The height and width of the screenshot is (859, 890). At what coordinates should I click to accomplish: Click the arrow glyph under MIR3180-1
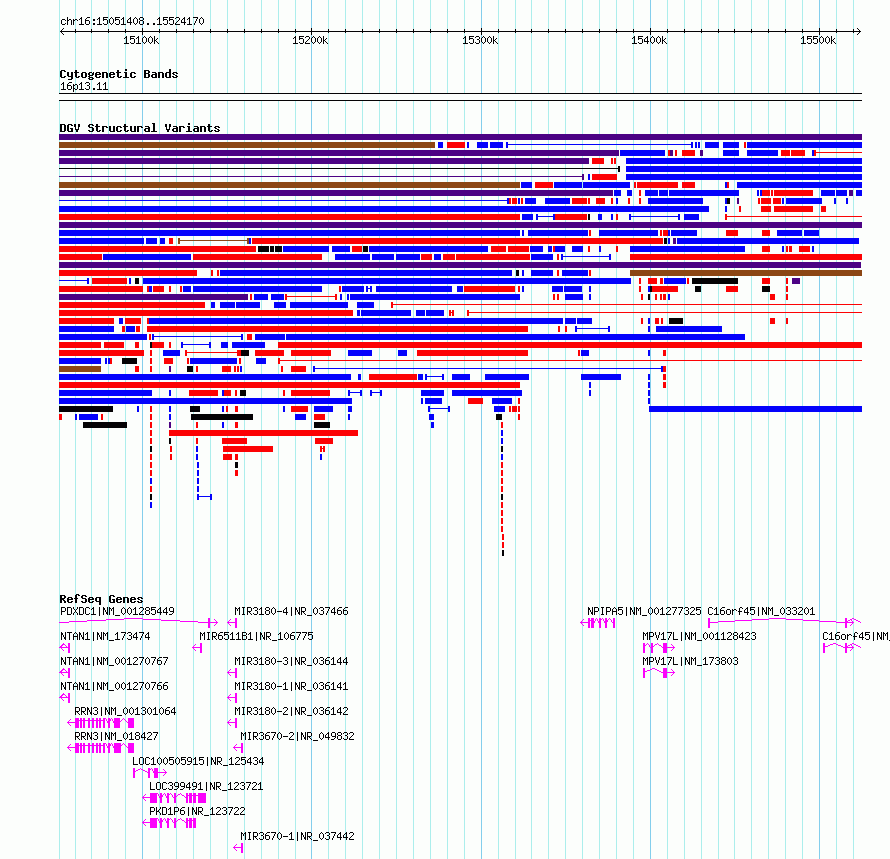point(232,698)
